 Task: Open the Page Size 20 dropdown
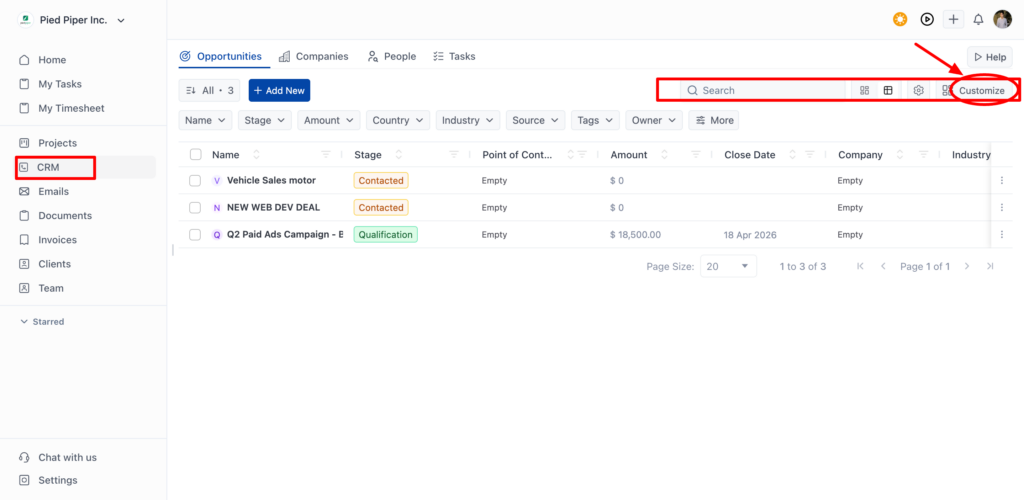pos(728,266)
